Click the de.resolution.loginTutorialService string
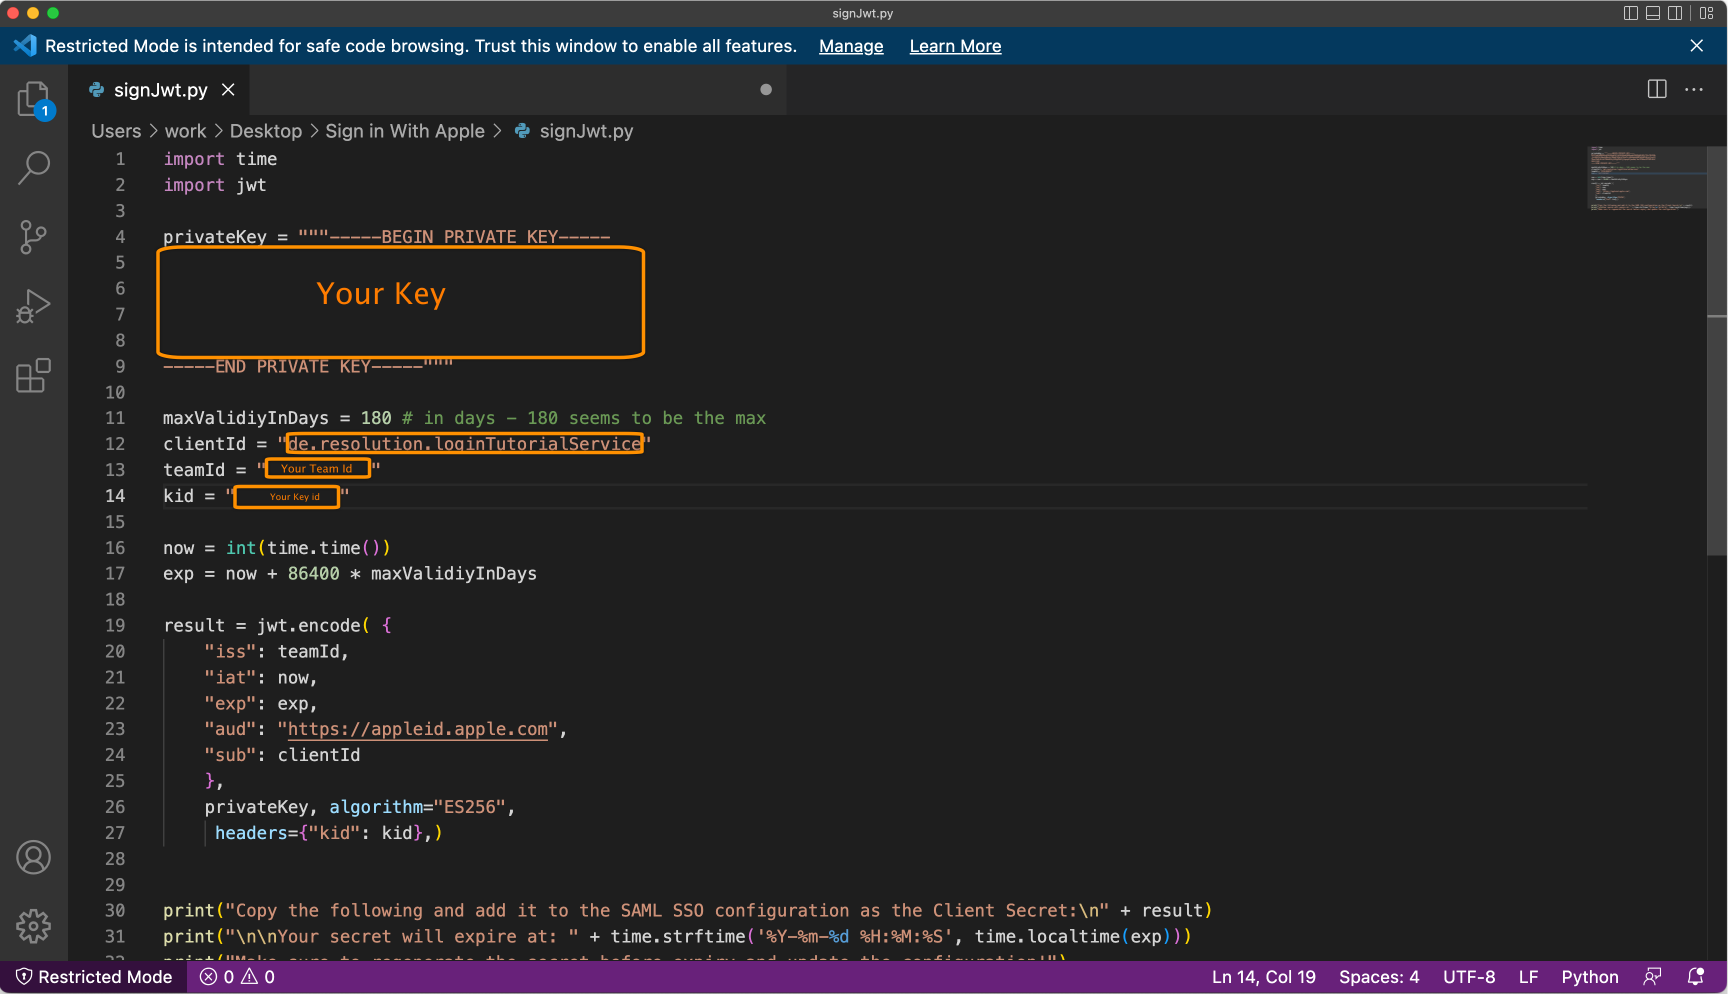Image resolution: width=1728 pixels, height=994 pixels. coord(465,444)
